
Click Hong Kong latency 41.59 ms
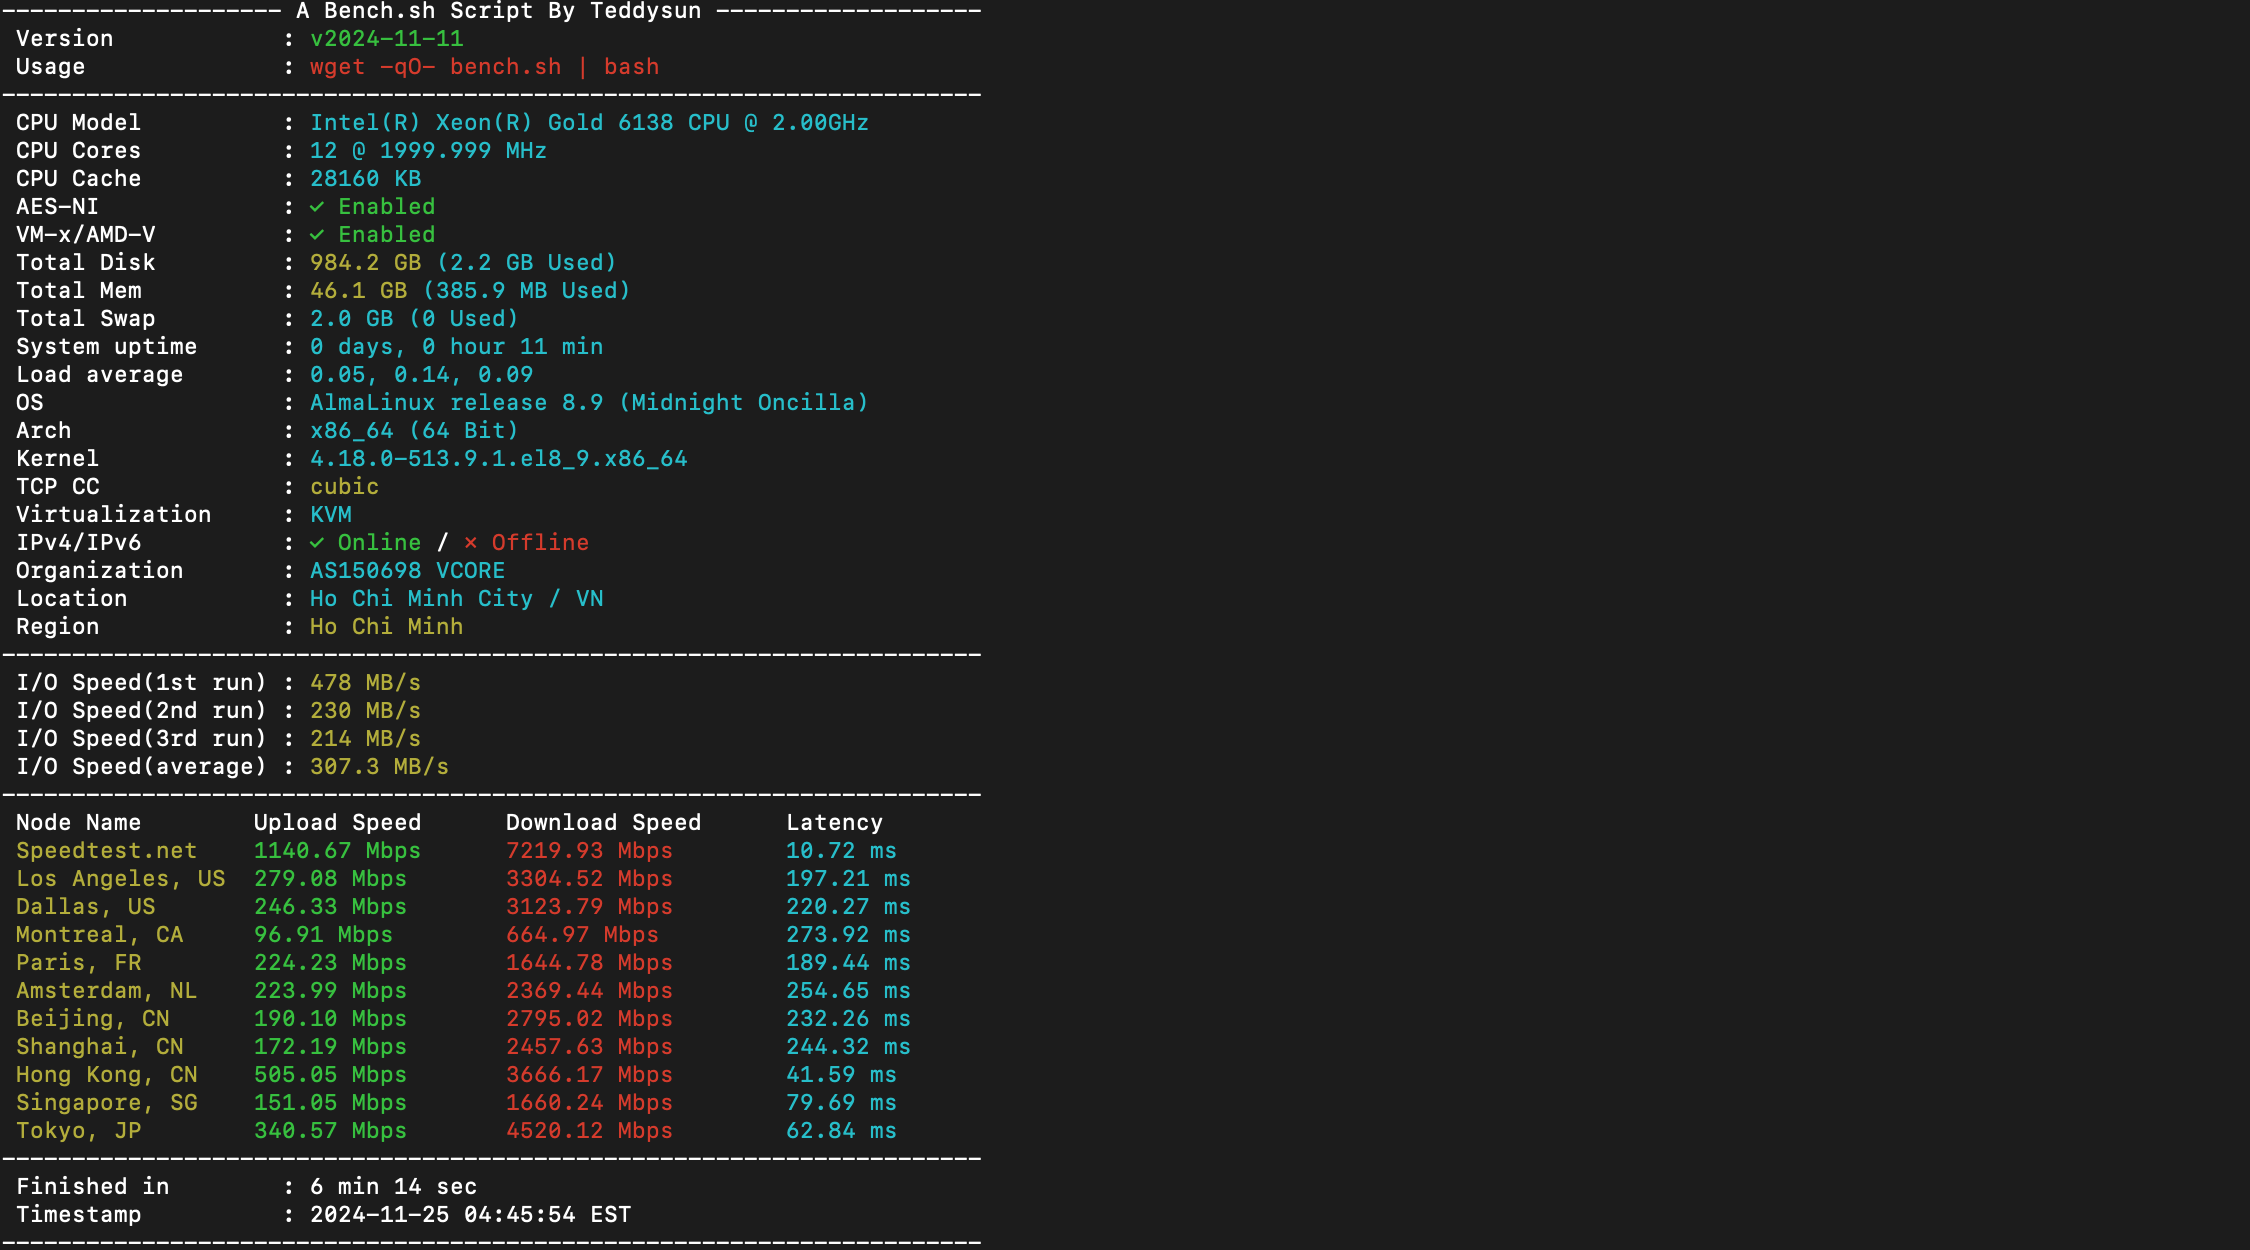tap(841, 1074)
